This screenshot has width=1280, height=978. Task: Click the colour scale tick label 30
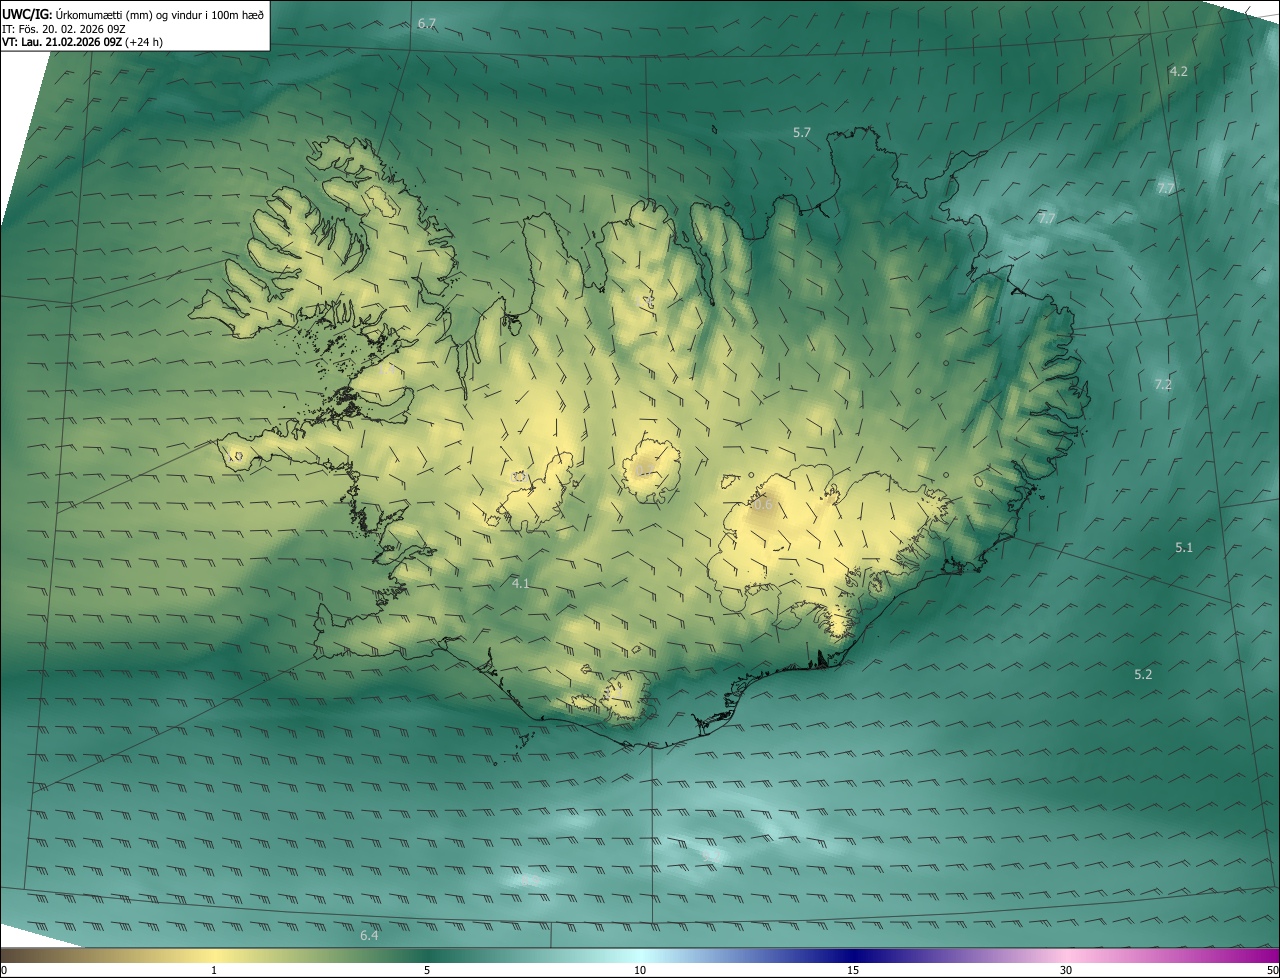tap(1066, 970)
